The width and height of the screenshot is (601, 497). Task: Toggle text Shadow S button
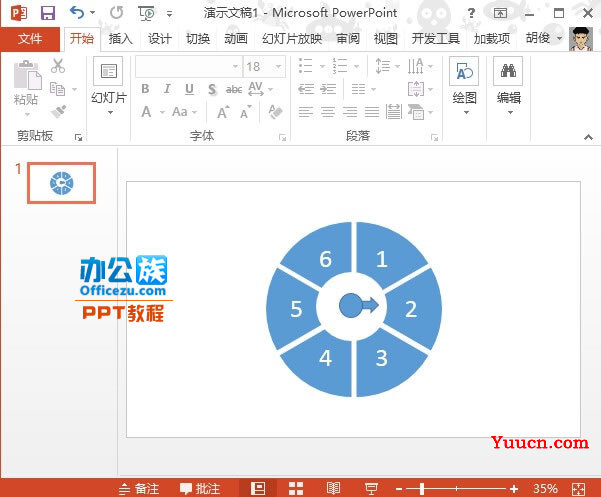coord(212,89)
